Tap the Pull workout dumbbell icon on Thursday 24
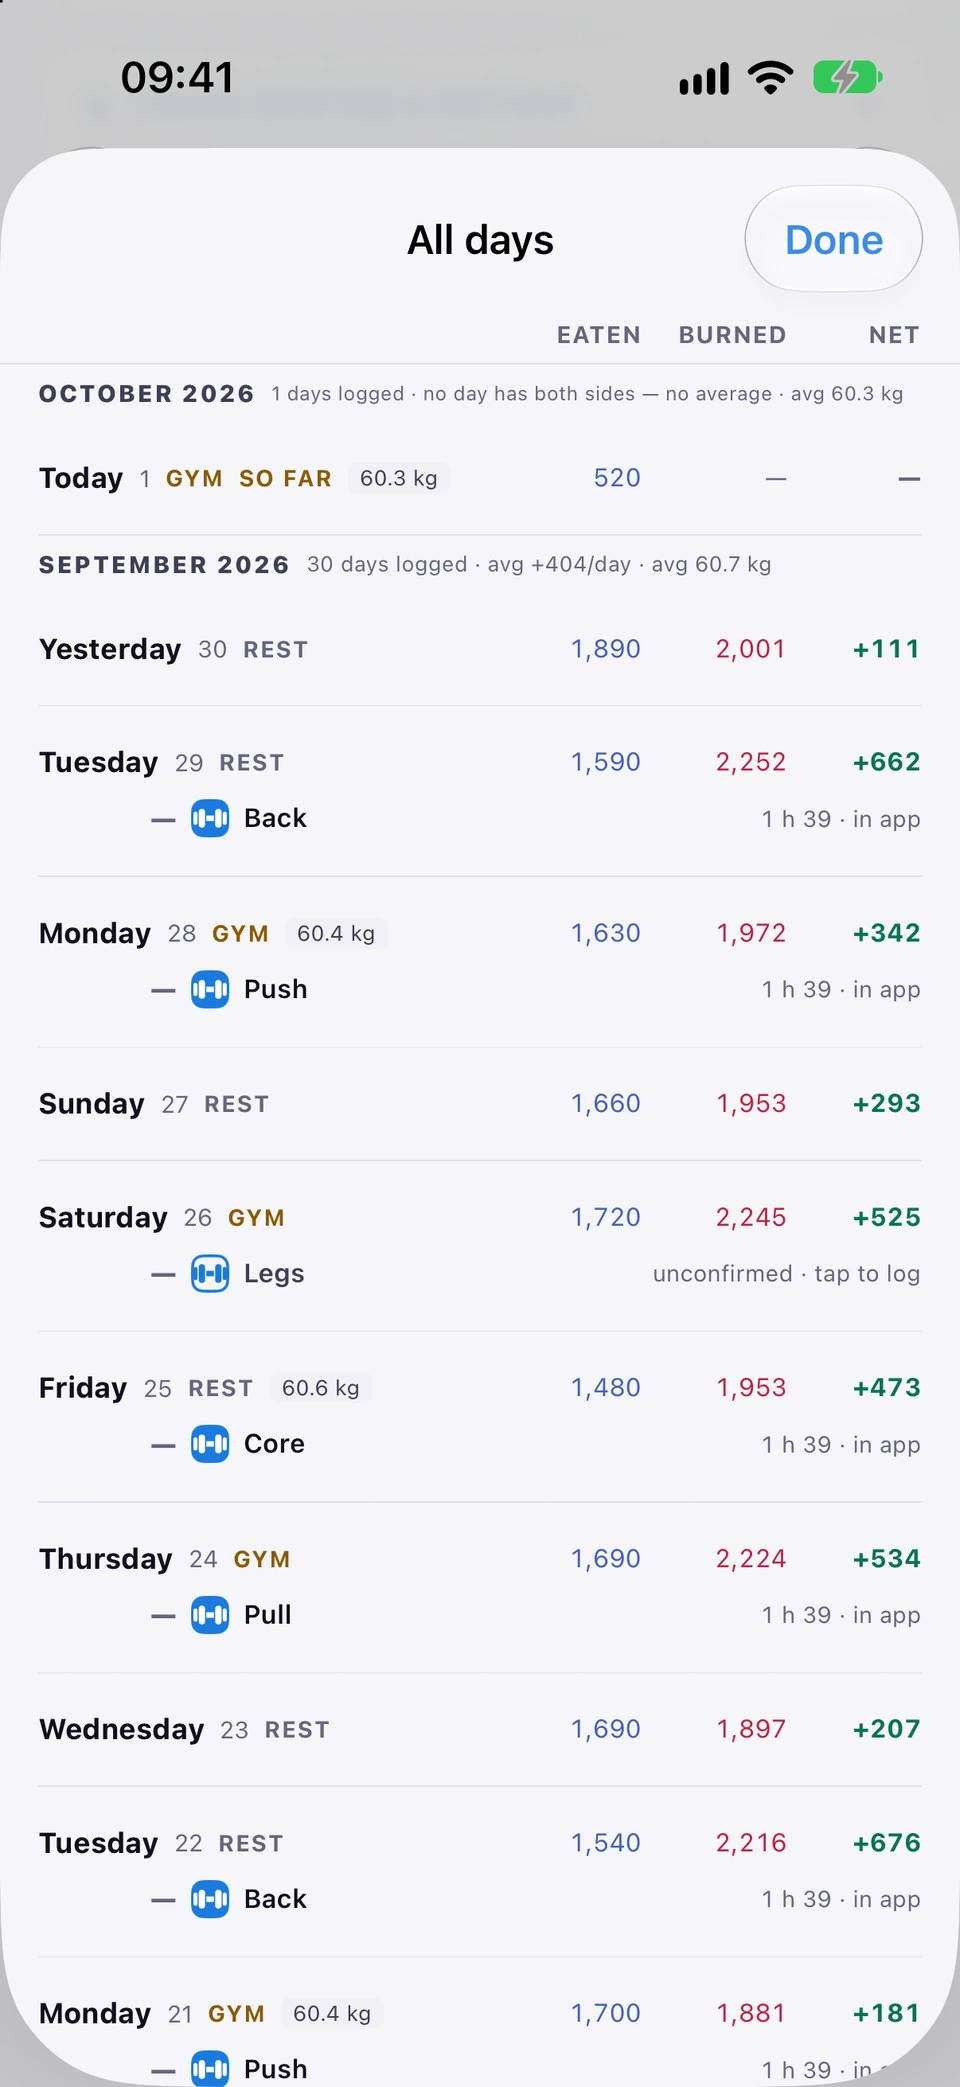The width and height of the screenshot is (960, 2087). point(210,1614)
